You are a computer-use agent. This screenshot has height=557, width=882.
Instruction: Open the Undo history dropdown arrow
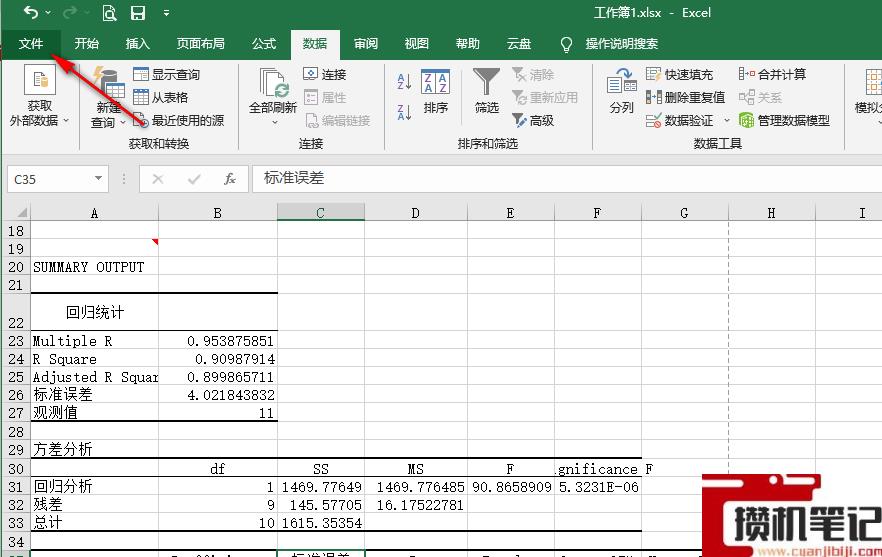click(x=48, y=12)
